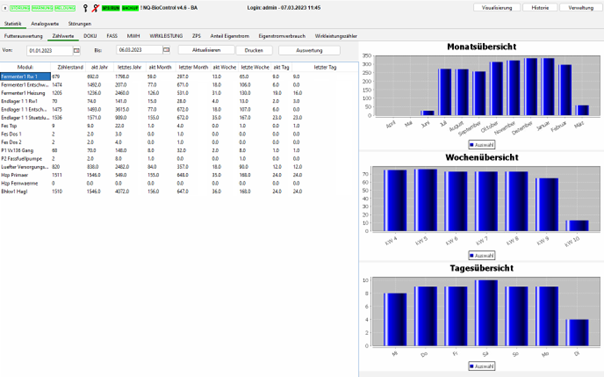This screenshot has height=377, width=604.
Task: Sort by the akt Jahr column header
Action: coord(99,67)
